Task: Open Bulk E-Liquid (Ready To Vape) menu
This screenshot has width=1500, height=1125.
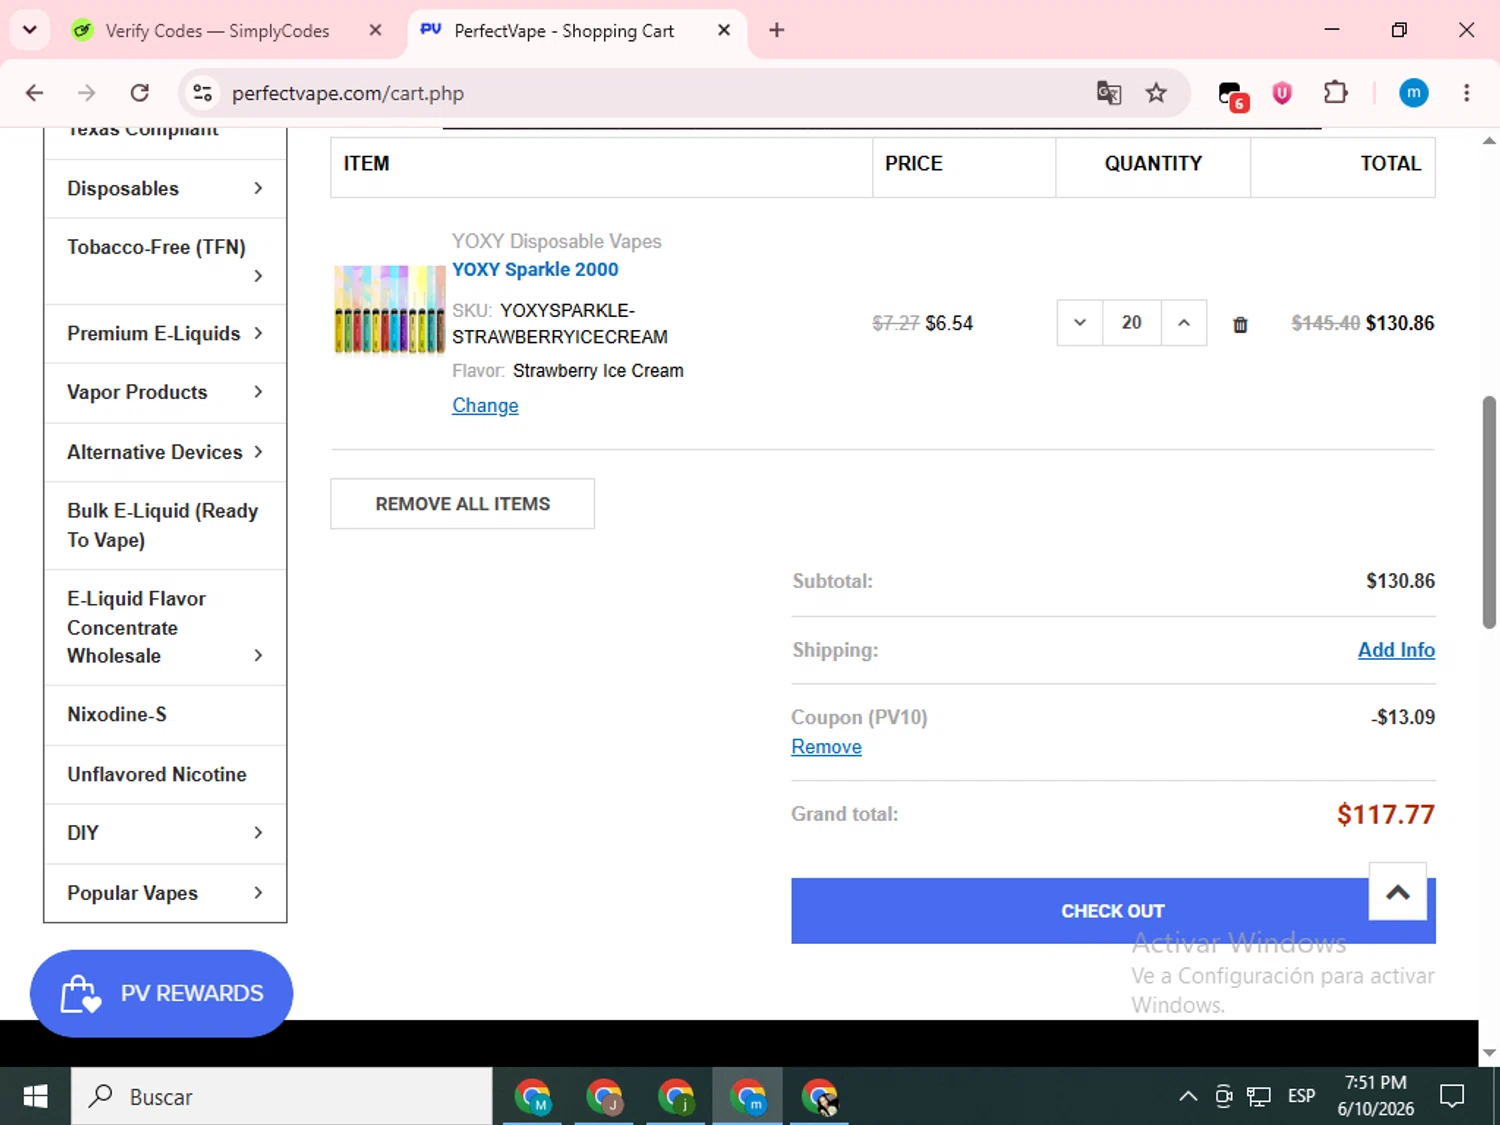Action: click(162, 525)
